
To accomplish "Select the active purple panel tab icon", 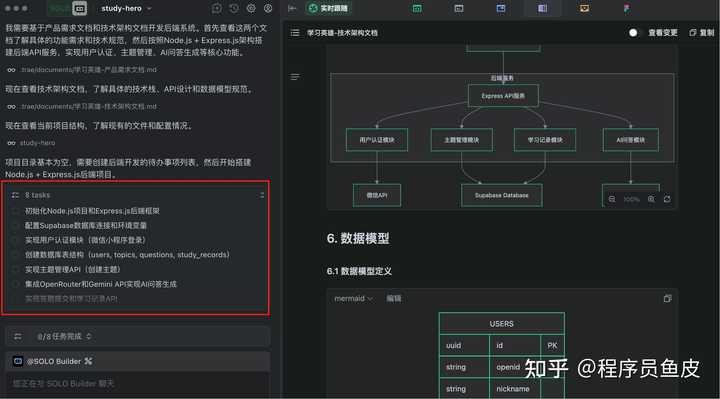I will 542,8.
